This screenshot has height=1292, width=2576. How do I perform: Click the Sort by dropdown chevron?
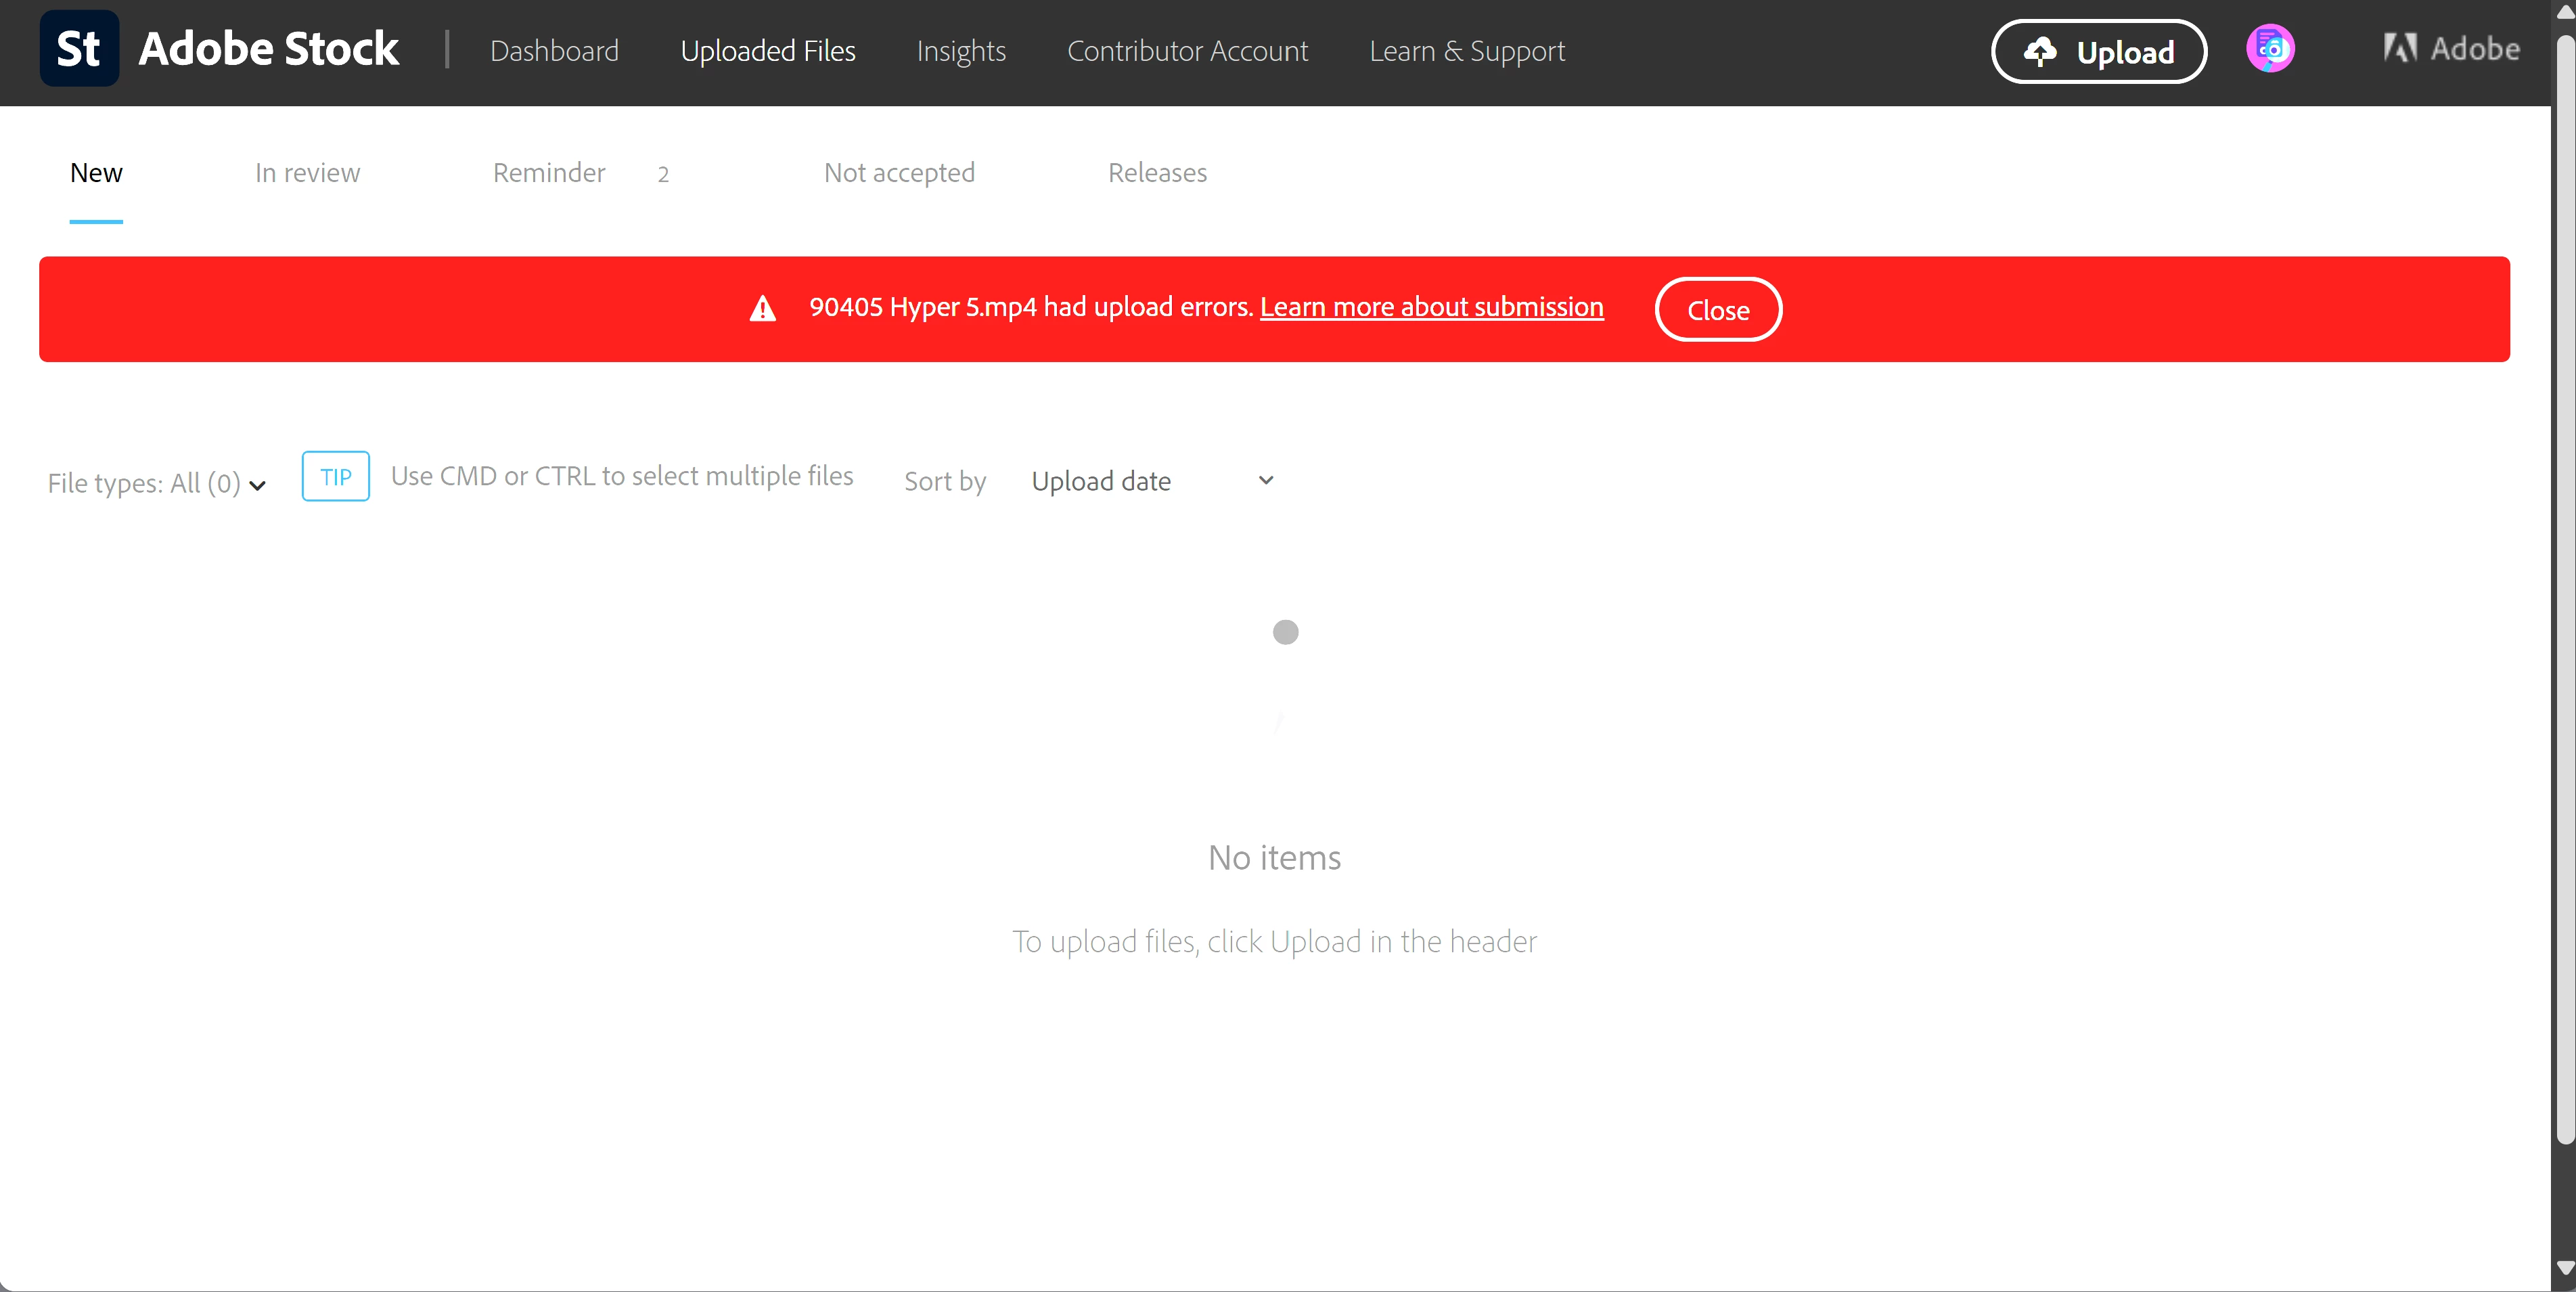click(x=1265, y=481)
